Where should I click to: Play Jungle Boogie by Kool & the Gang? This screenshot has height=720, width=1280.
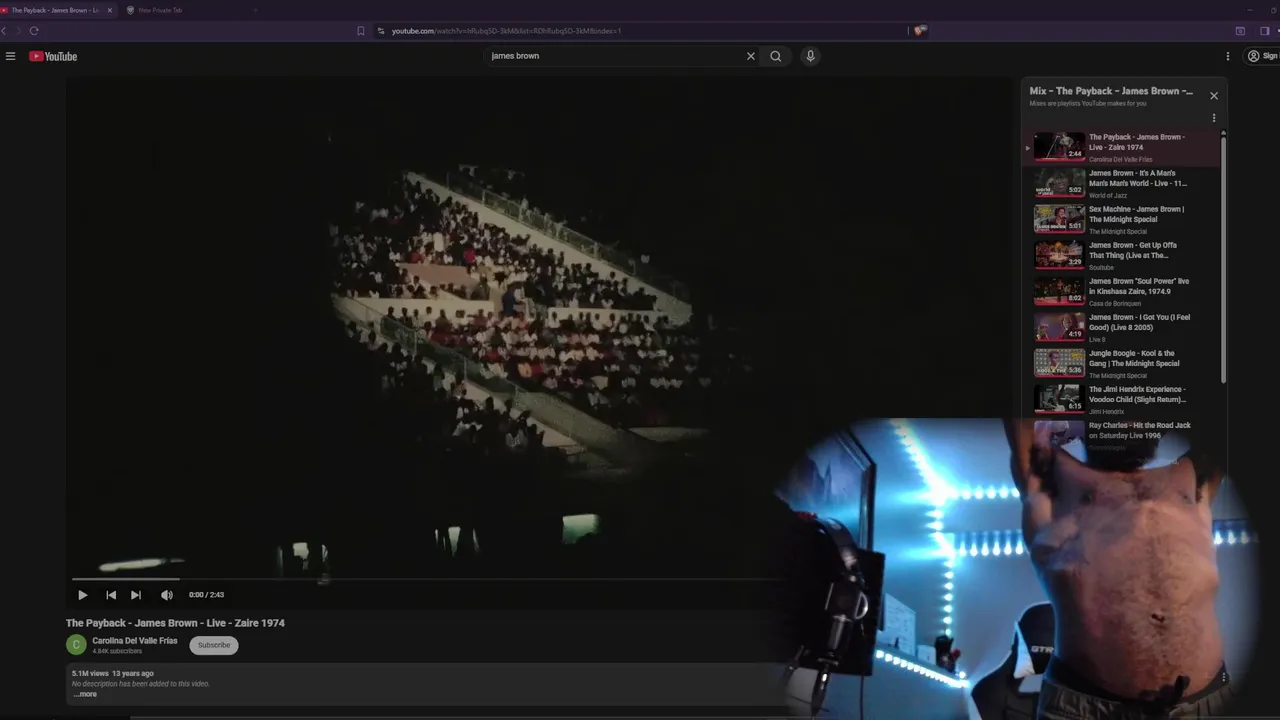click(x=1123, y=363)
